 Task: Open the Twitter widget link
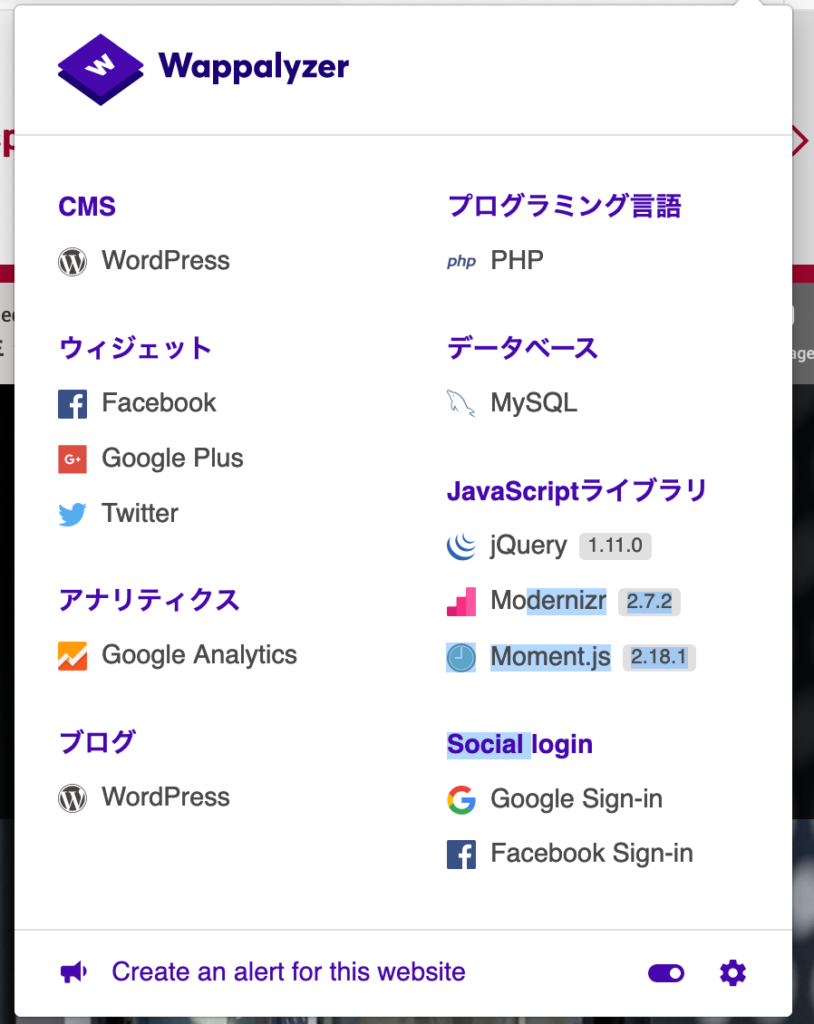[x=140, y=513]
